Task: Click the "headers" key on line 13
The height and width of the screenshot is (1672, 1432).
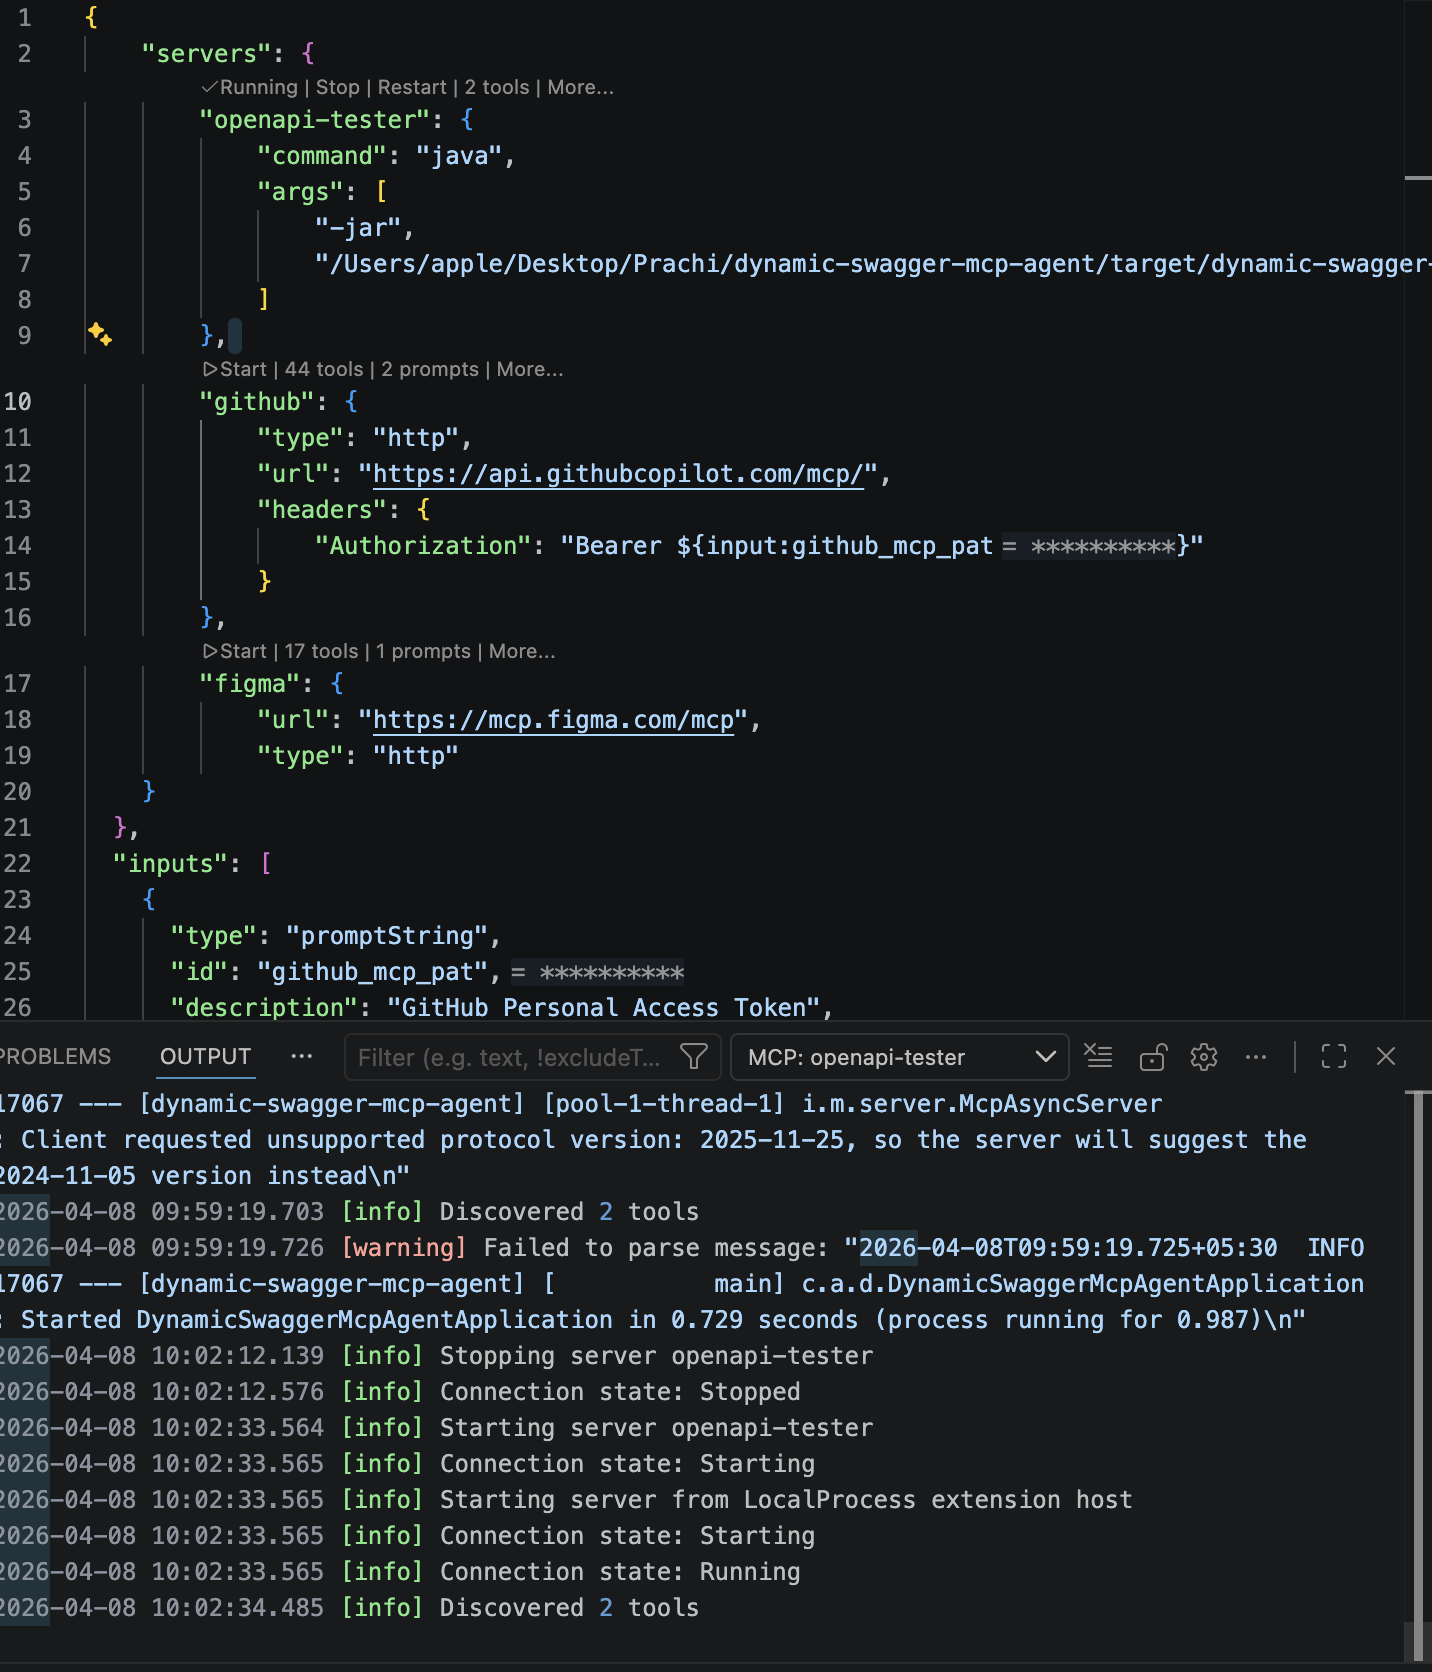Action: tap(322, 509)
